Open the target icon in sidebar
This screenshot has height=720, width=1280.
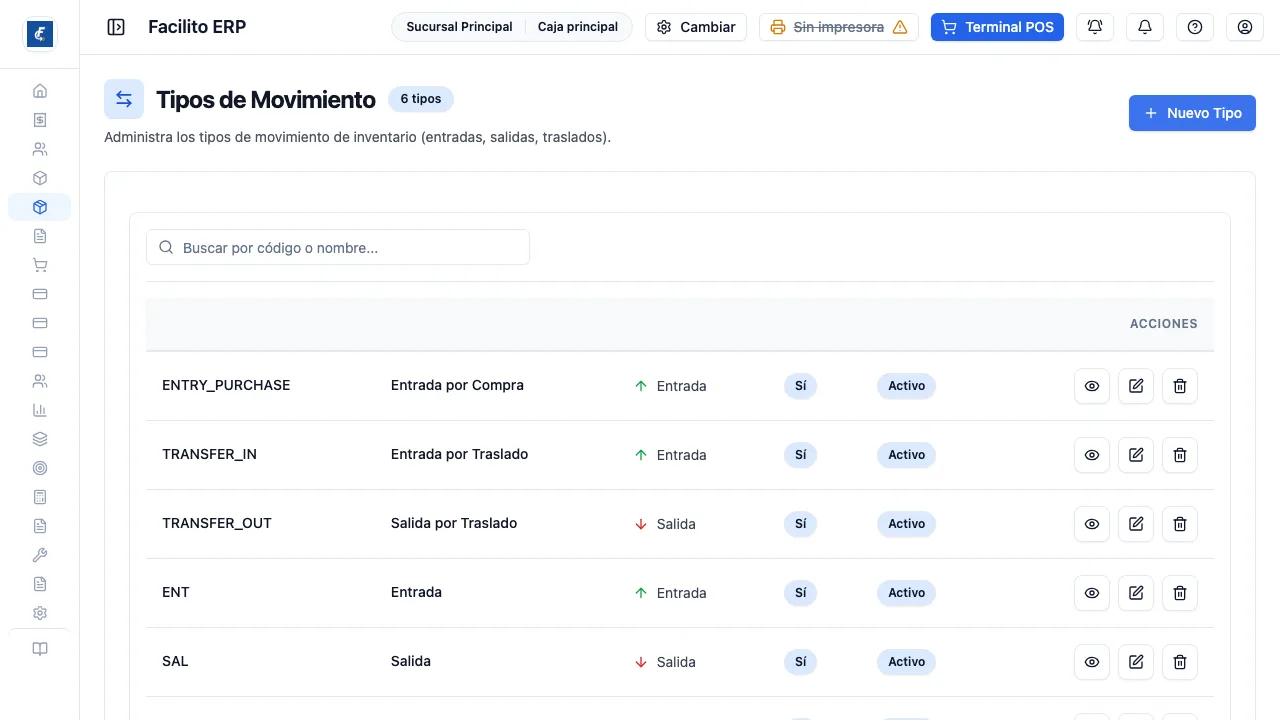[40, 468]
